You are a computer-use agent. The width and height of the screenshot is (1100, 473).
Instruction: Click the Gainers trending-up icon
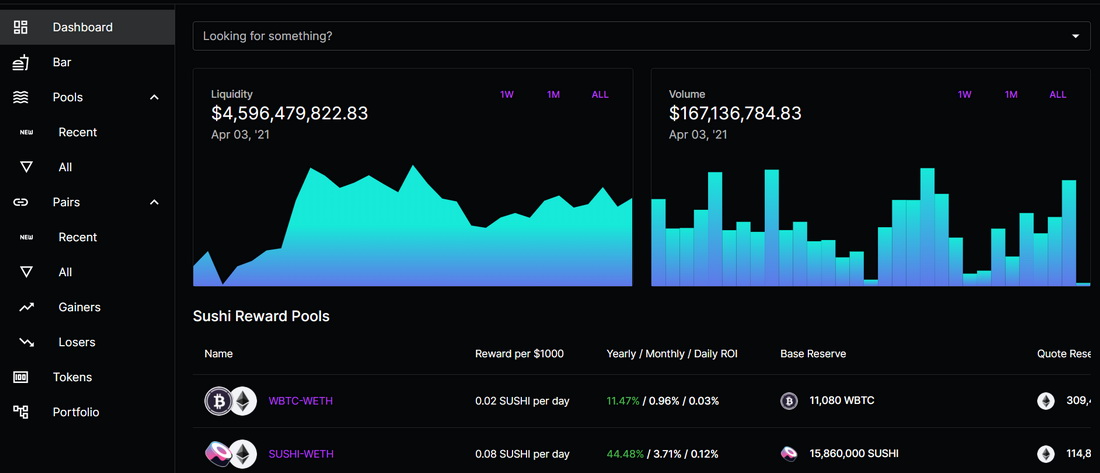click(x=26, y=307)
